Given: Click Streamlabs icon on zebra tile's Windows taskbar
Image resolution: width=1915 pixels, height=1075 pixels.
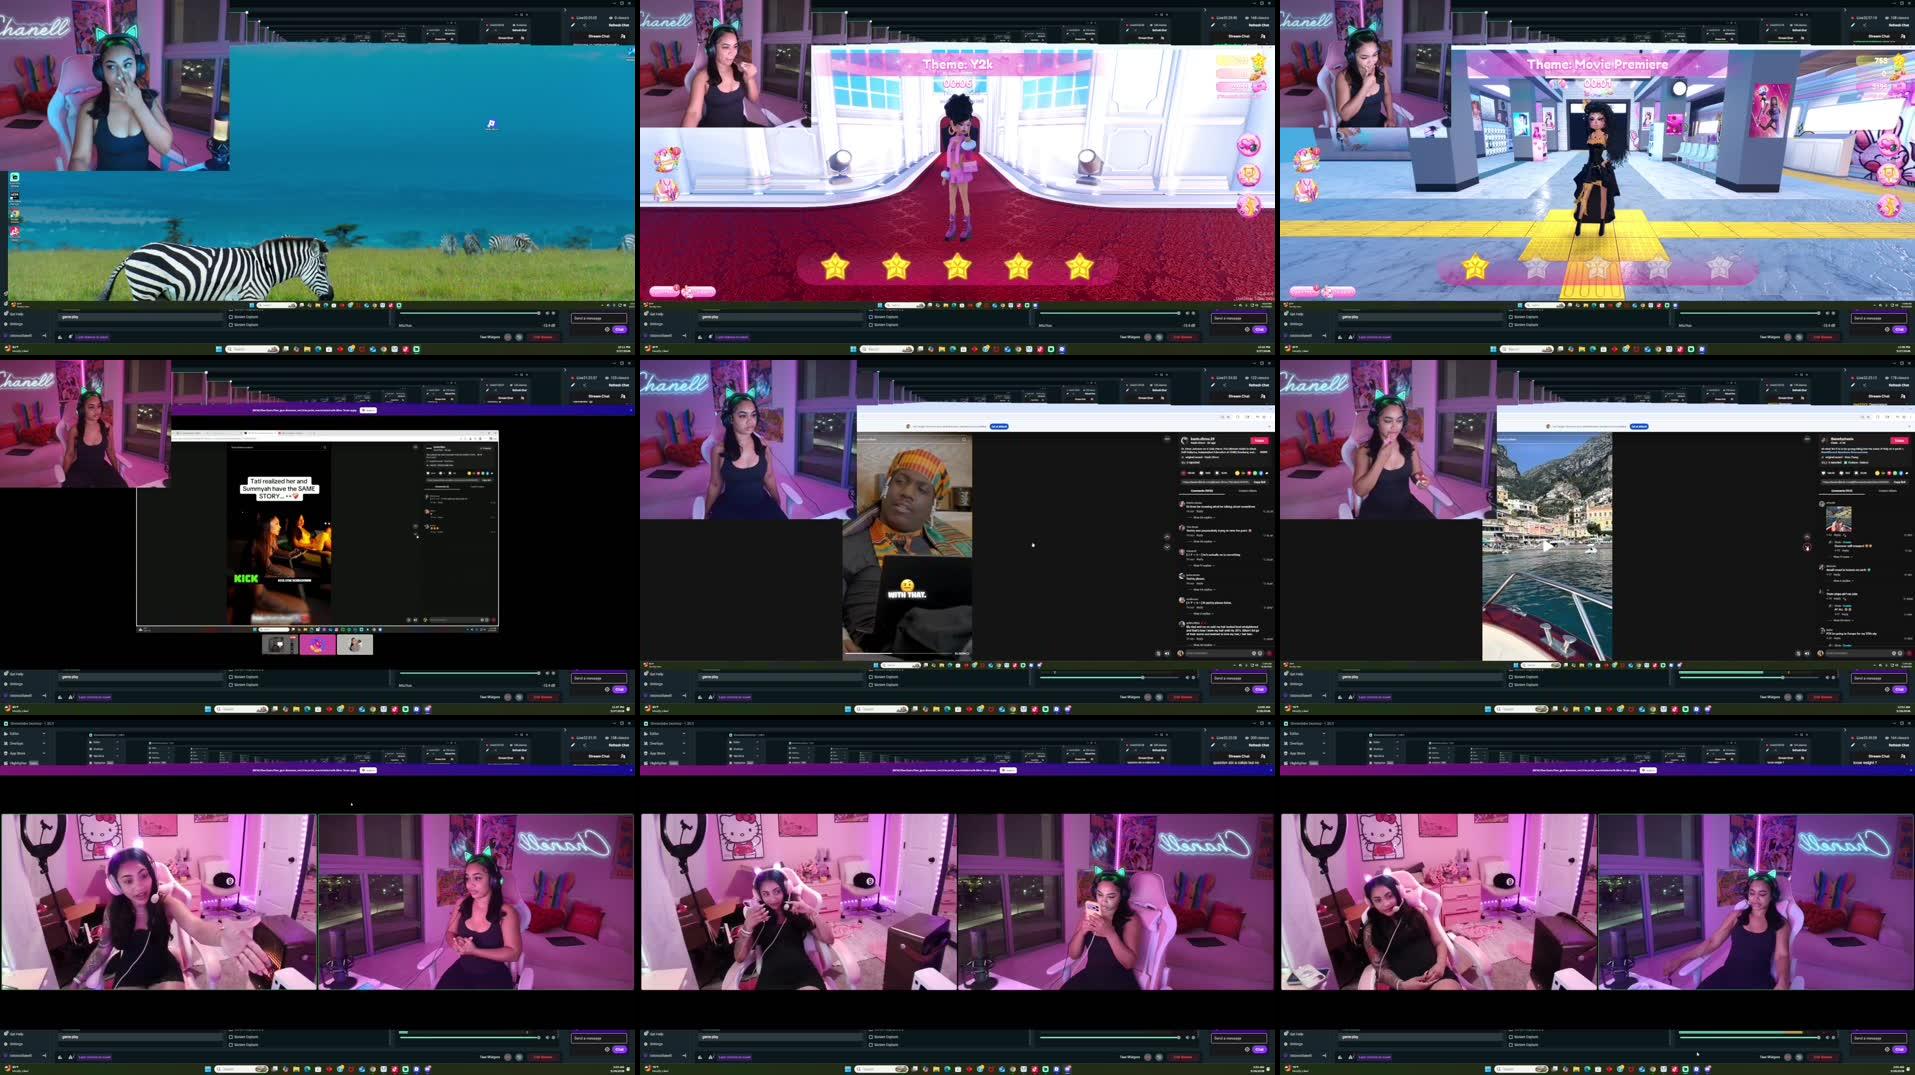Looking at the screenshot, I should pyautogui.click(x=416, y=349).
